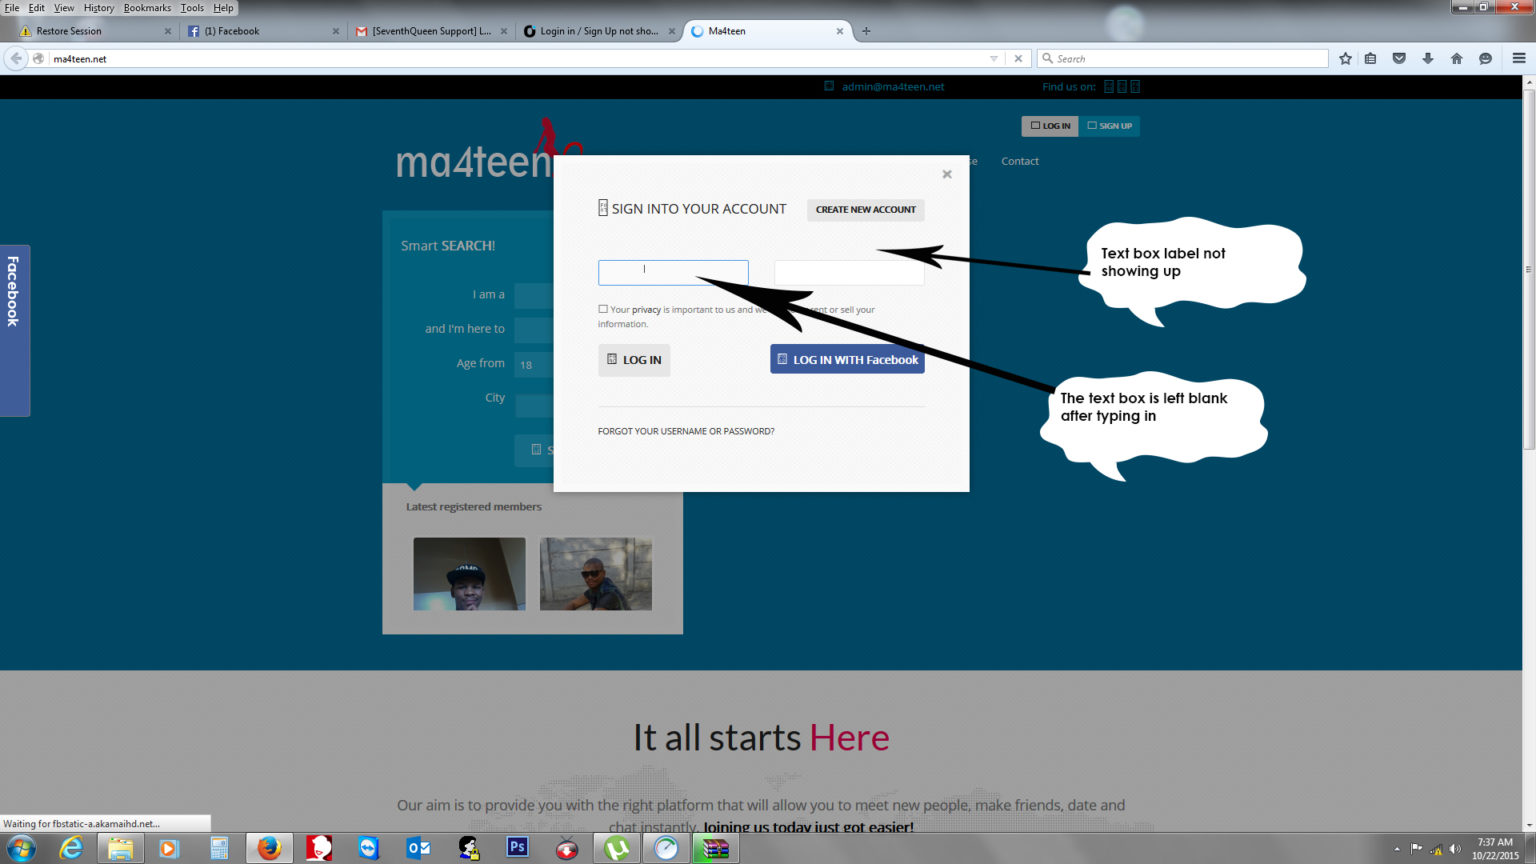The image size is (1536, 864).
Task: Open the Firefox hamburger menu
Action: (x=1518, y=59)
